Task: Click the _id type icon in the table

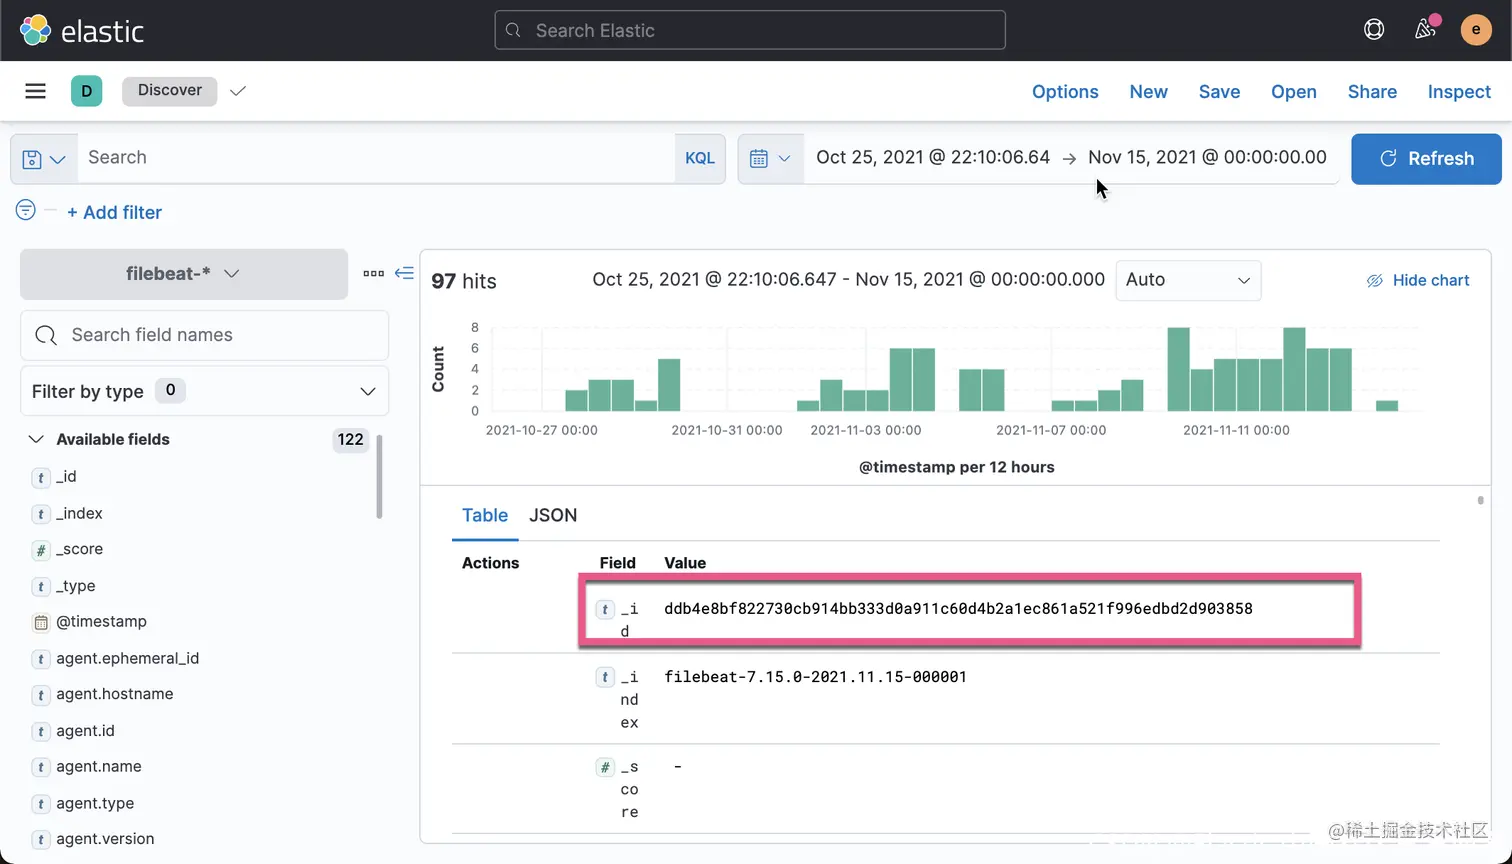Action: click(605, 609)
